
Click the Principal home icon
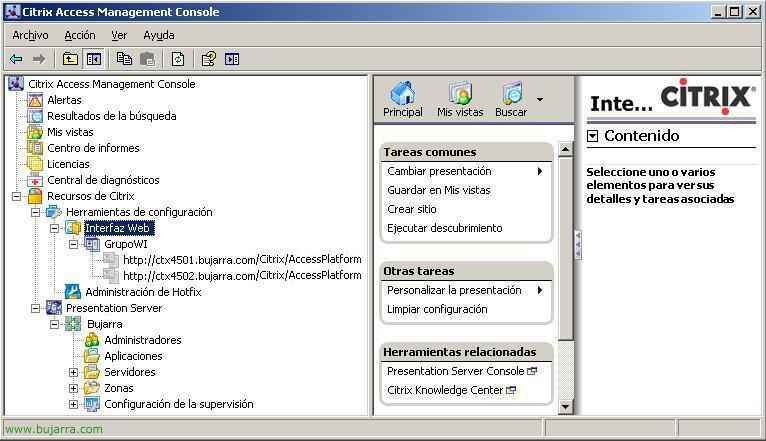403,93
